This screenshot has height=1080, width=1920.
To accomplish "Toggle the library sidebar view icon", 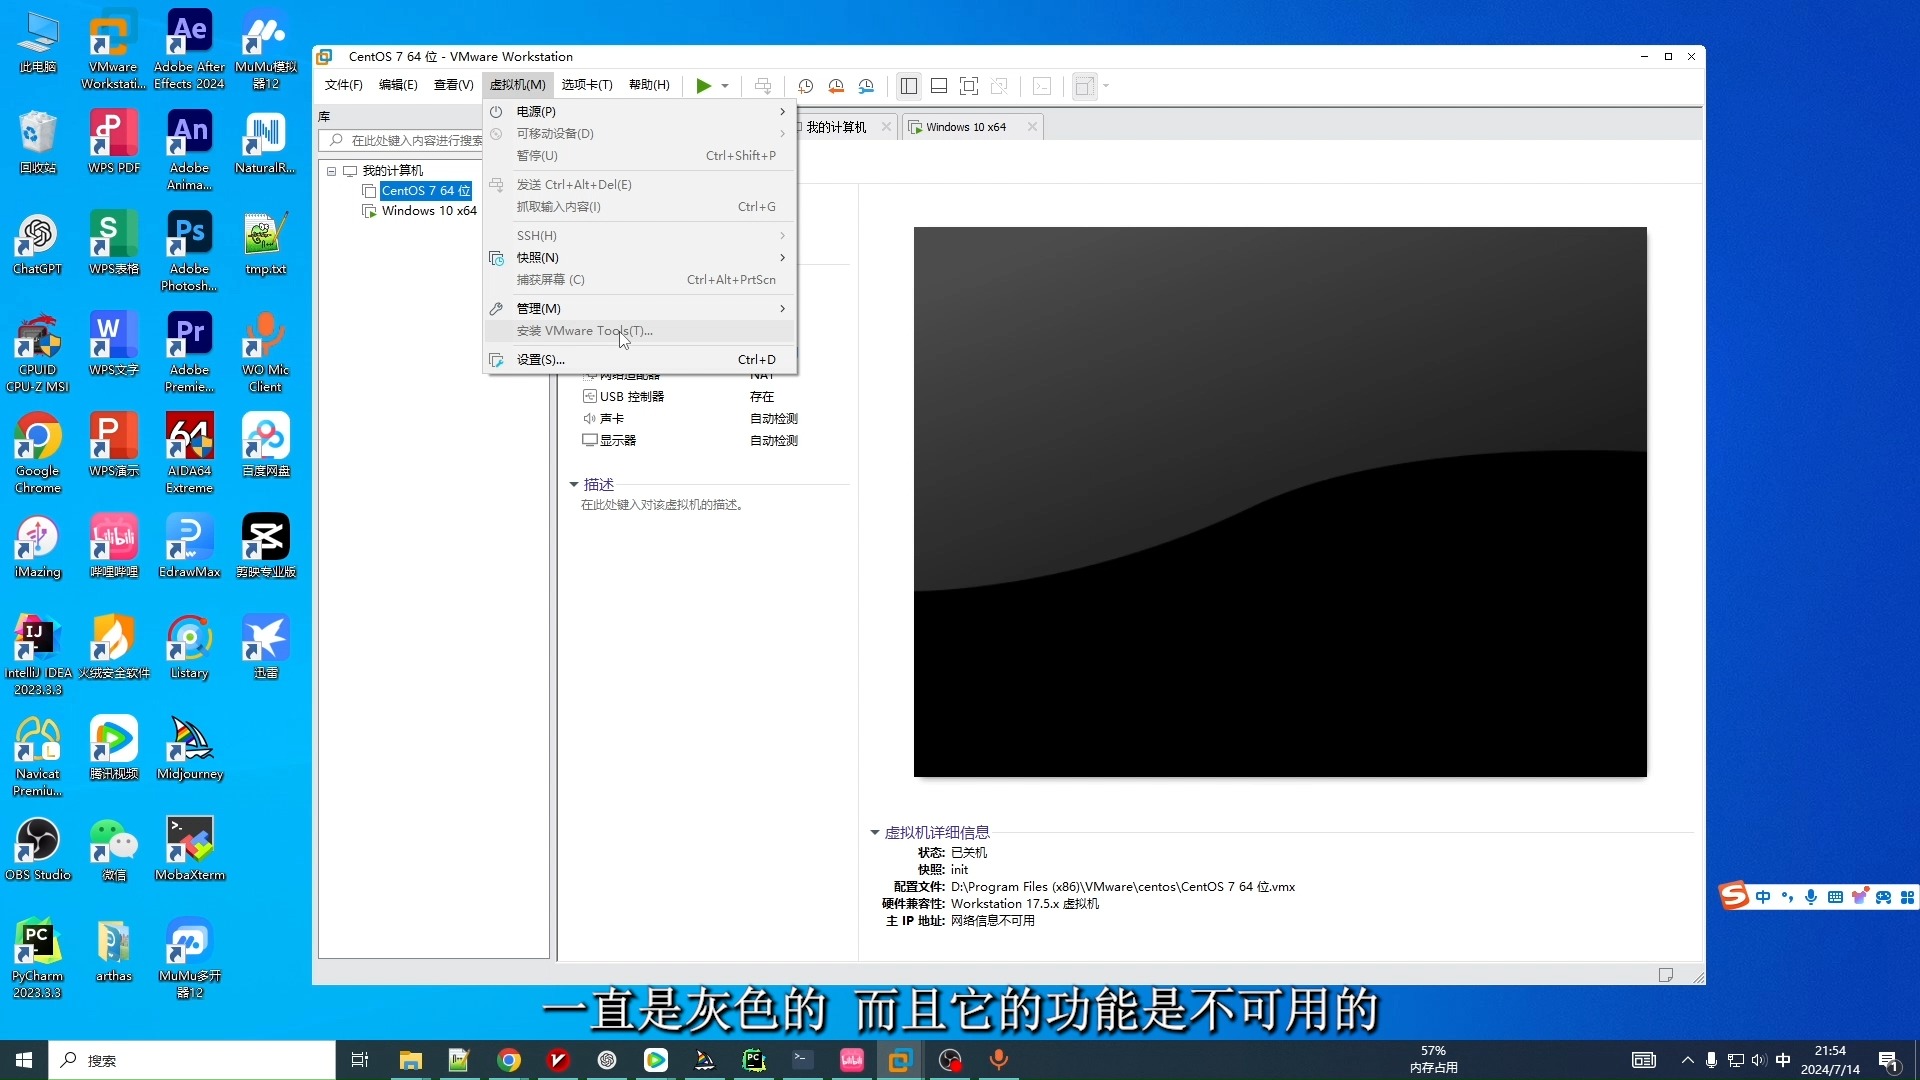I will click(908, 86).
